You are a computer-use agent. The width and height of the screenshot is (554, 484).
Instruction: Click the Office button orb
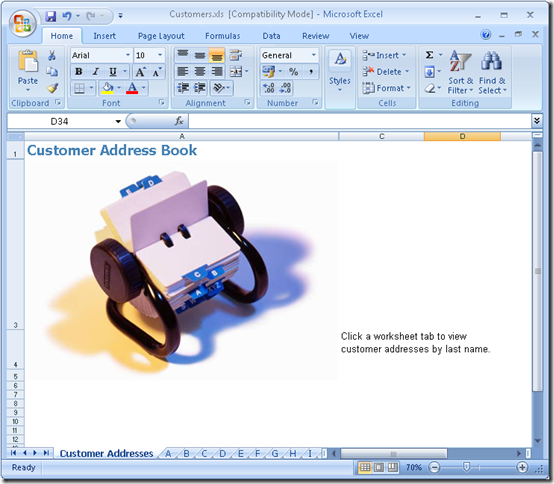point(22,23)
